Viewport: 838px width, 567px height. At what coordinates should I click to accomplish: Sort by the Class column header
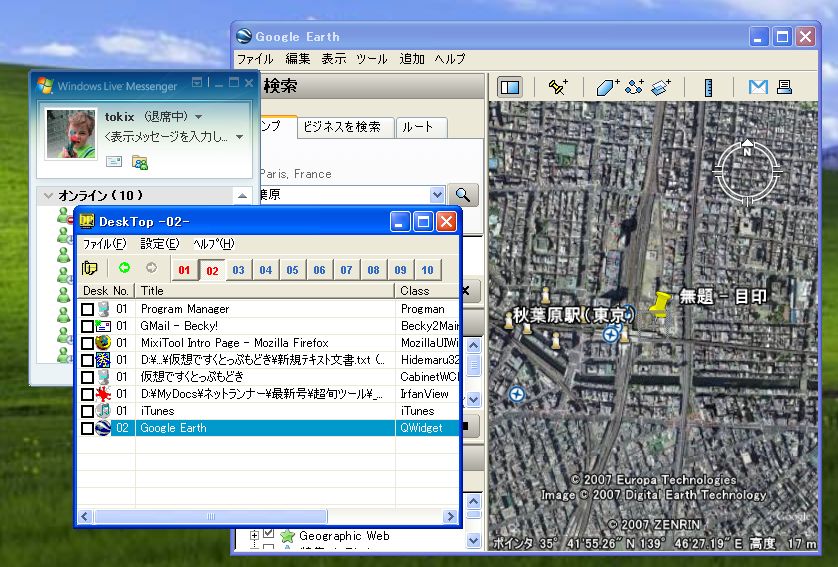tap(427, 291)
